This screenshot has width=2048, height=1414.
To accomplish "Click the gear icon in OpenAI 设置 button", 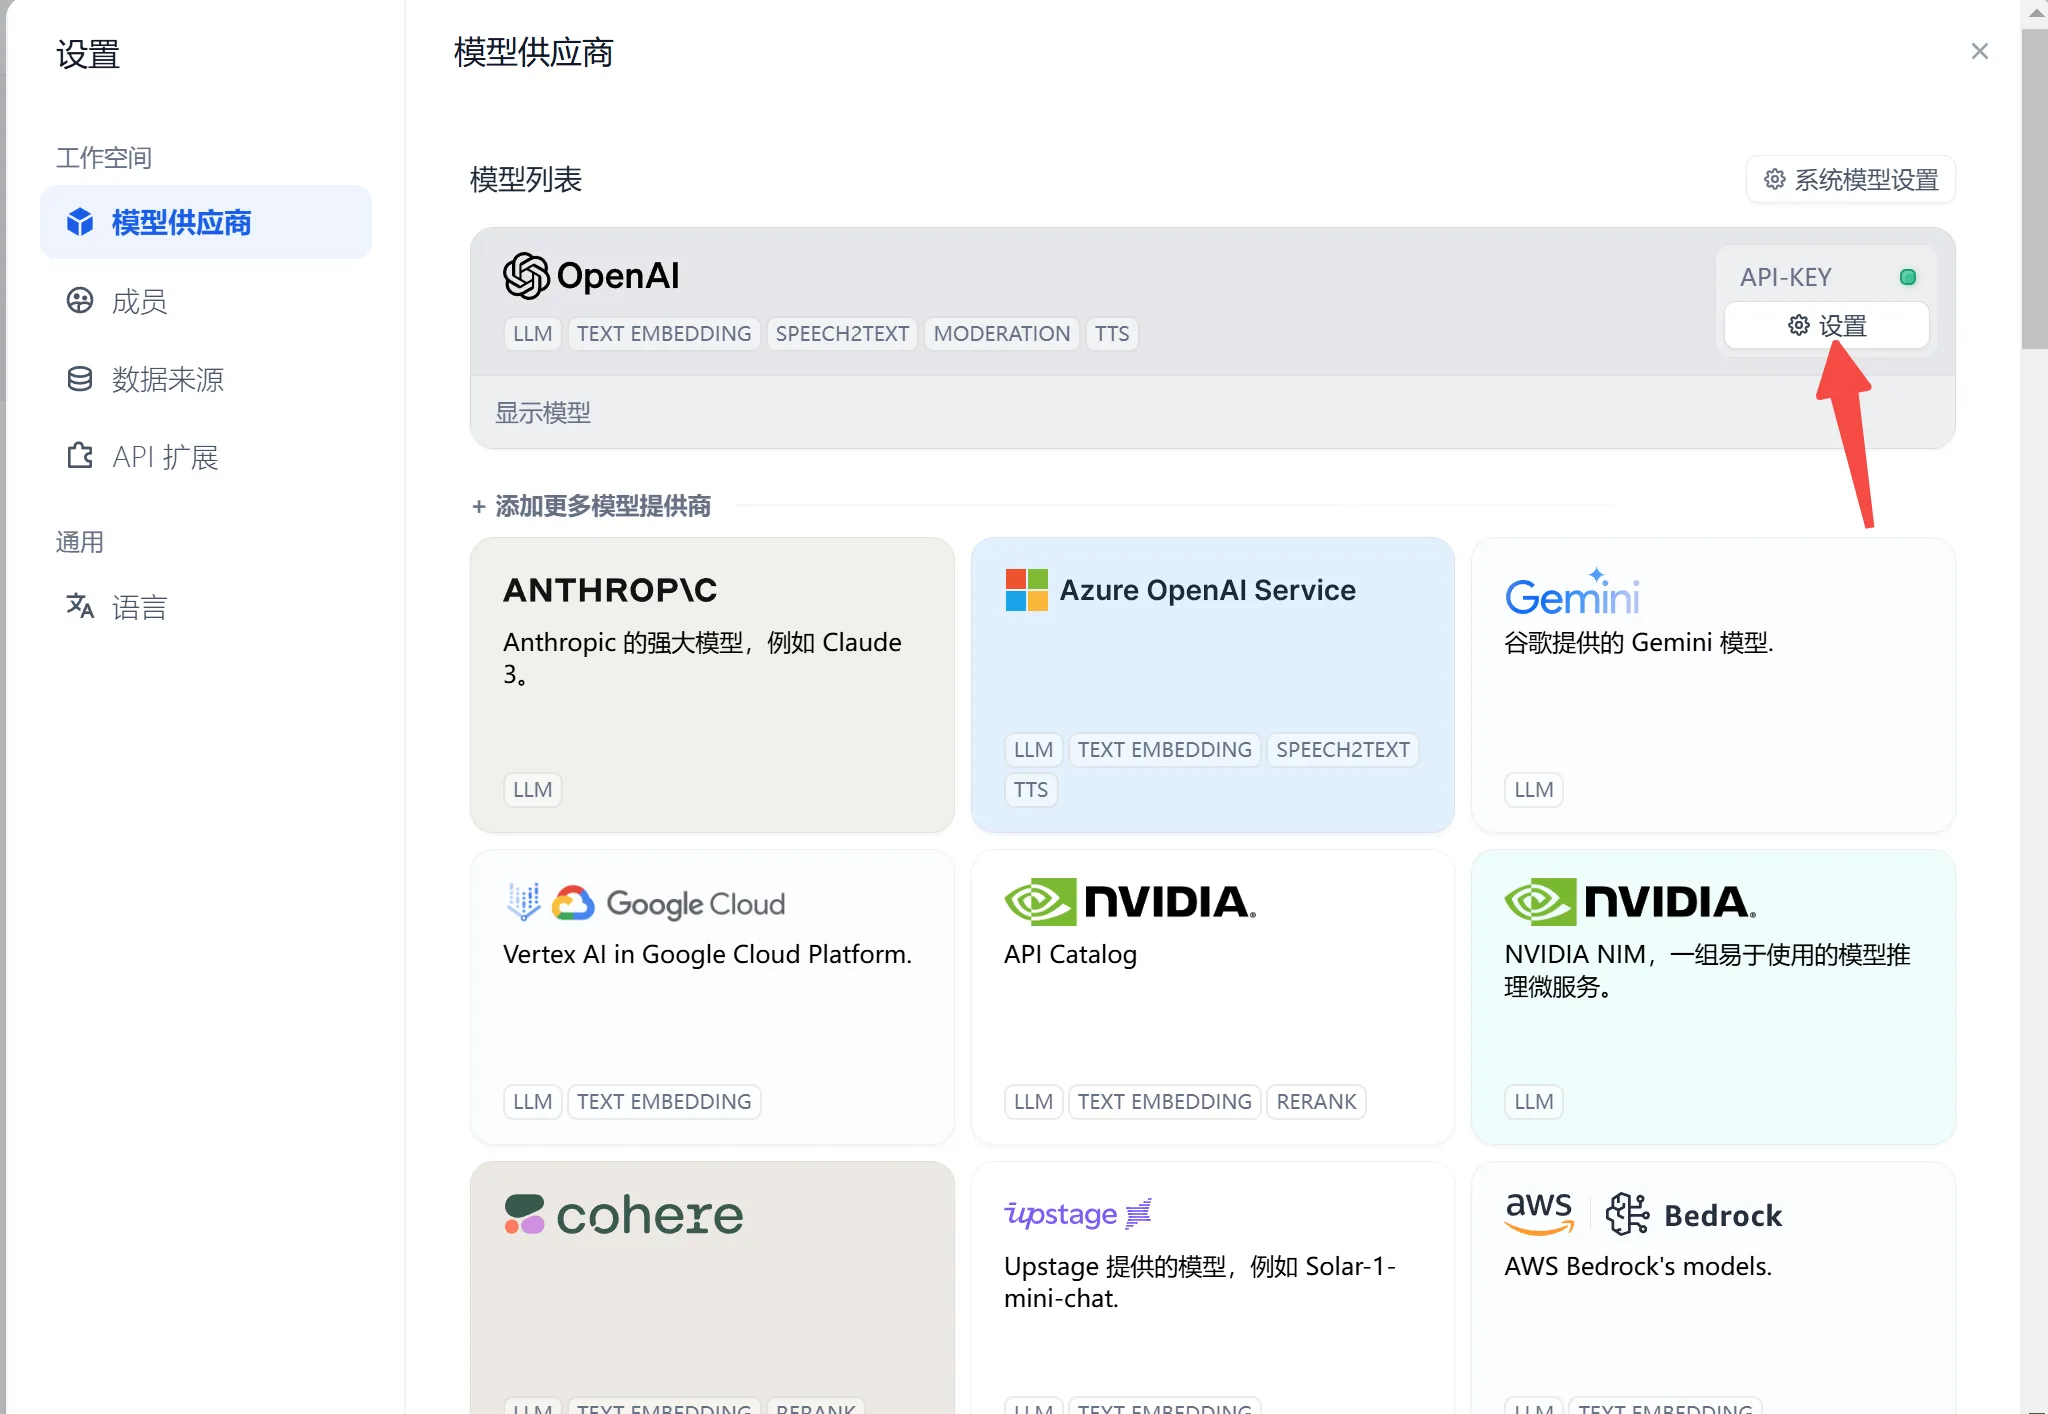I will point(1798,325).
